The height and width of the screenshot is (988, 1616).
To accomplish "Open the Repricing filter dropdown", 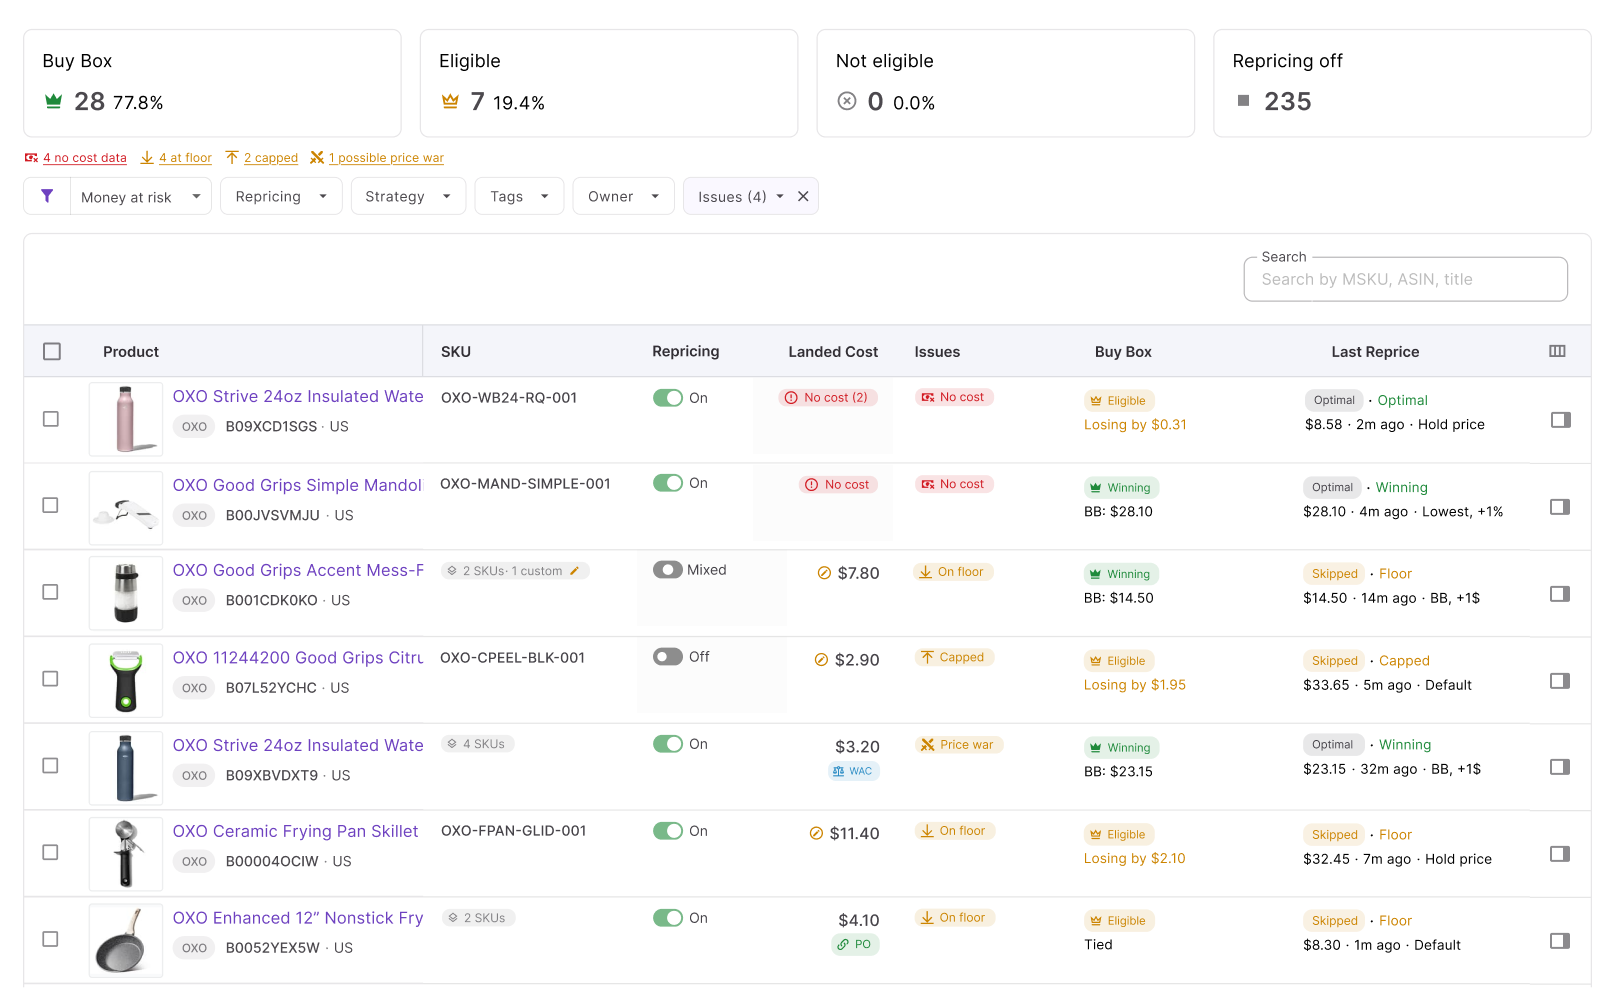I will [281, 196].
